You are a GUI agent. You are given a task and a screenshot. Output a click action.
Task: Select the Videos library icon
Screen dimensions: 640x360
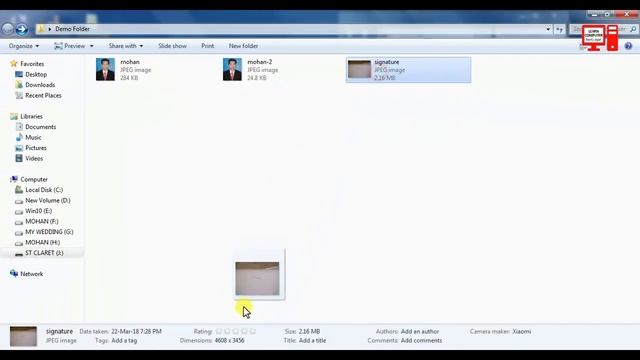pyautogui.click(x=19, y=158)
